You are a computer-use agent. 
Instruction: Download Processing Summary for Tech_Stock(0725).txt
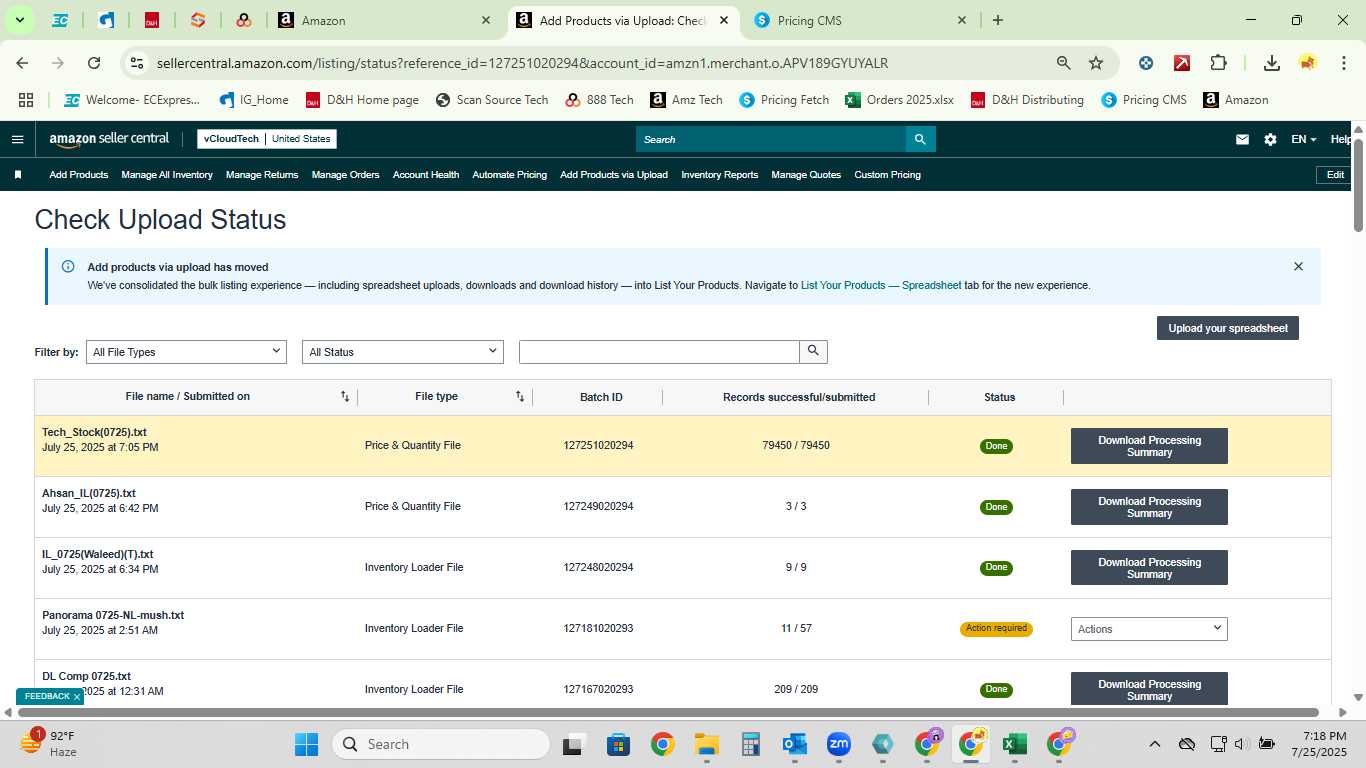tap(1149, 446)
